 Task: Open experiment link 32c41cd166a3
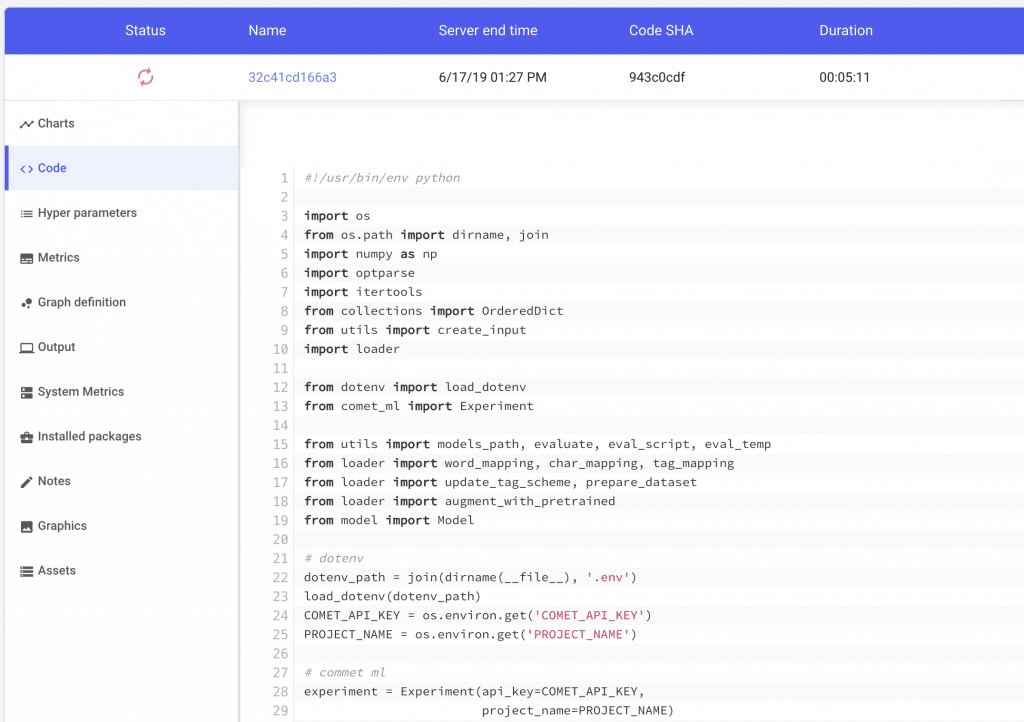292,77
